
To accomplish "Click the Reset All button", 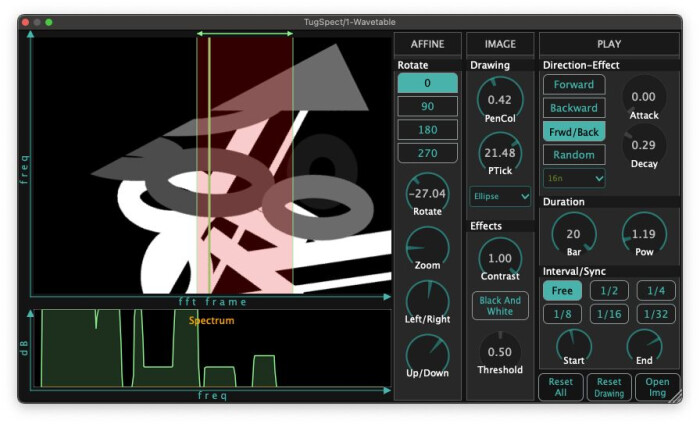I will click(561, 387).
